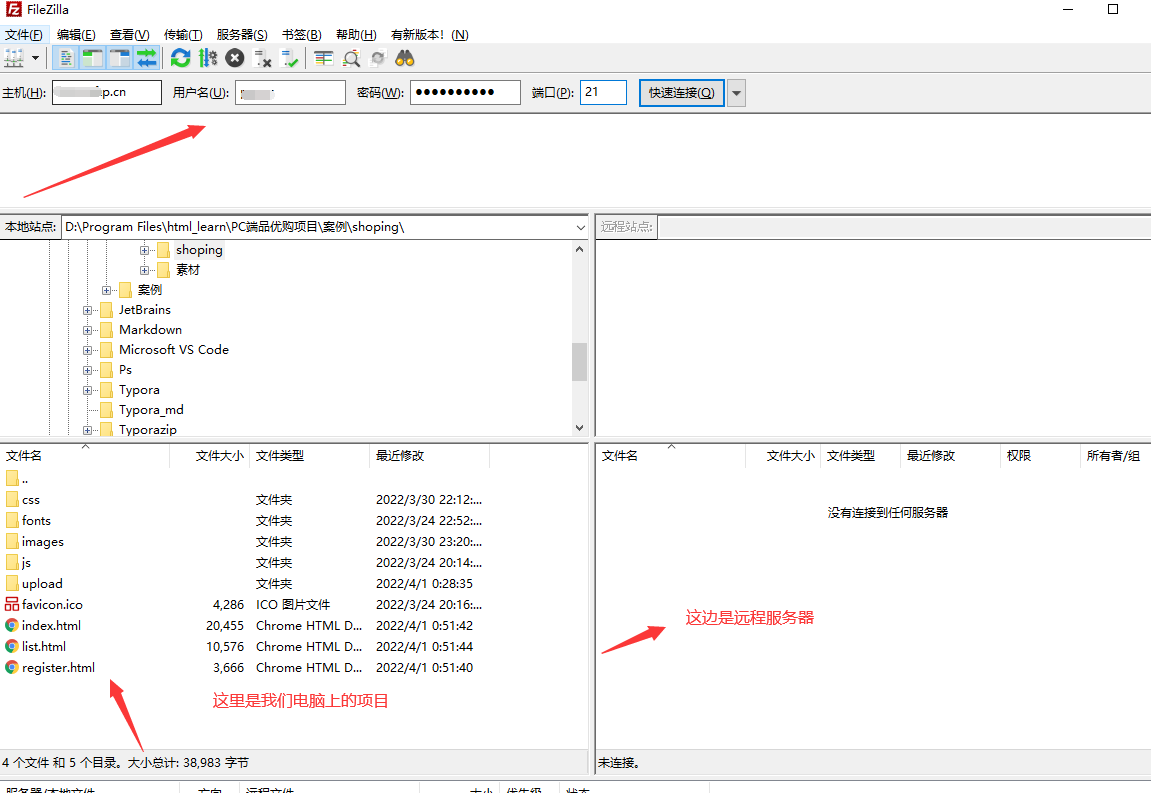Image resolution: width=1151 pixels, height=793 pixels.
Task: Open the Site Manager dropdown arrow
Action: coord(35,58)
